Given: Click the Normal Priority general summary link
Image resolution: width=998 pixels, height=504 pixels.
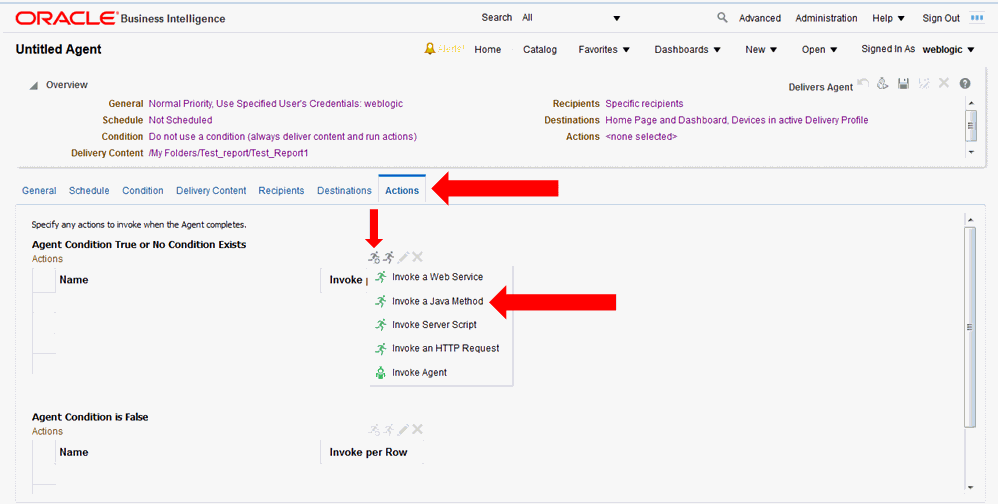Looking at the screenshot, I should [x=276, y=104].
